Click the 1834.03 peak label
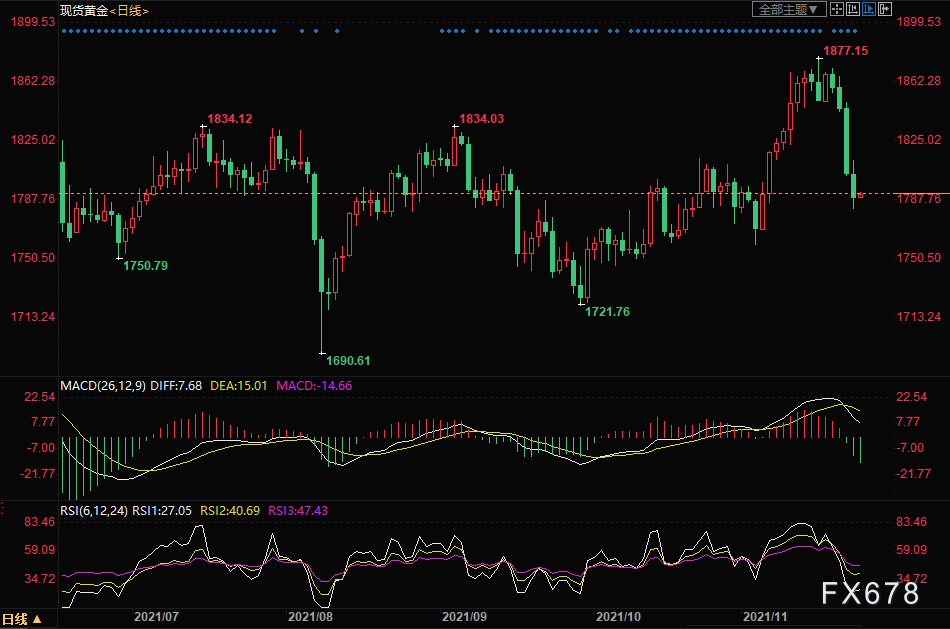This screenshot has width=950, height=629. click(x=481, y=119)
